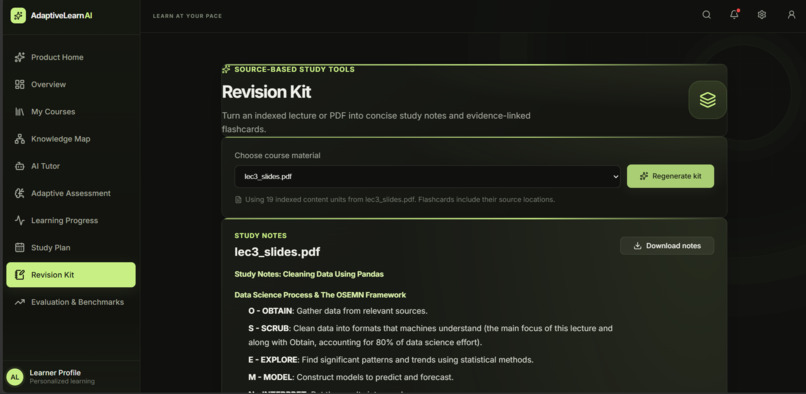The height and width of the screenshot is (394, 806).
Task: Click Regenerate kit button
Action: (x=670, y=176)
